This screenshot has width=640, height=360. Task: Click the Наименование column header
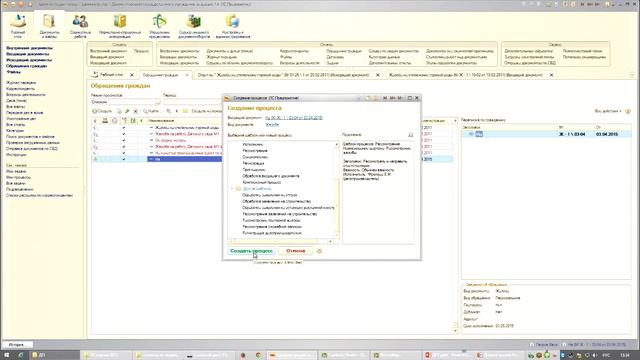tap(161, 121)
